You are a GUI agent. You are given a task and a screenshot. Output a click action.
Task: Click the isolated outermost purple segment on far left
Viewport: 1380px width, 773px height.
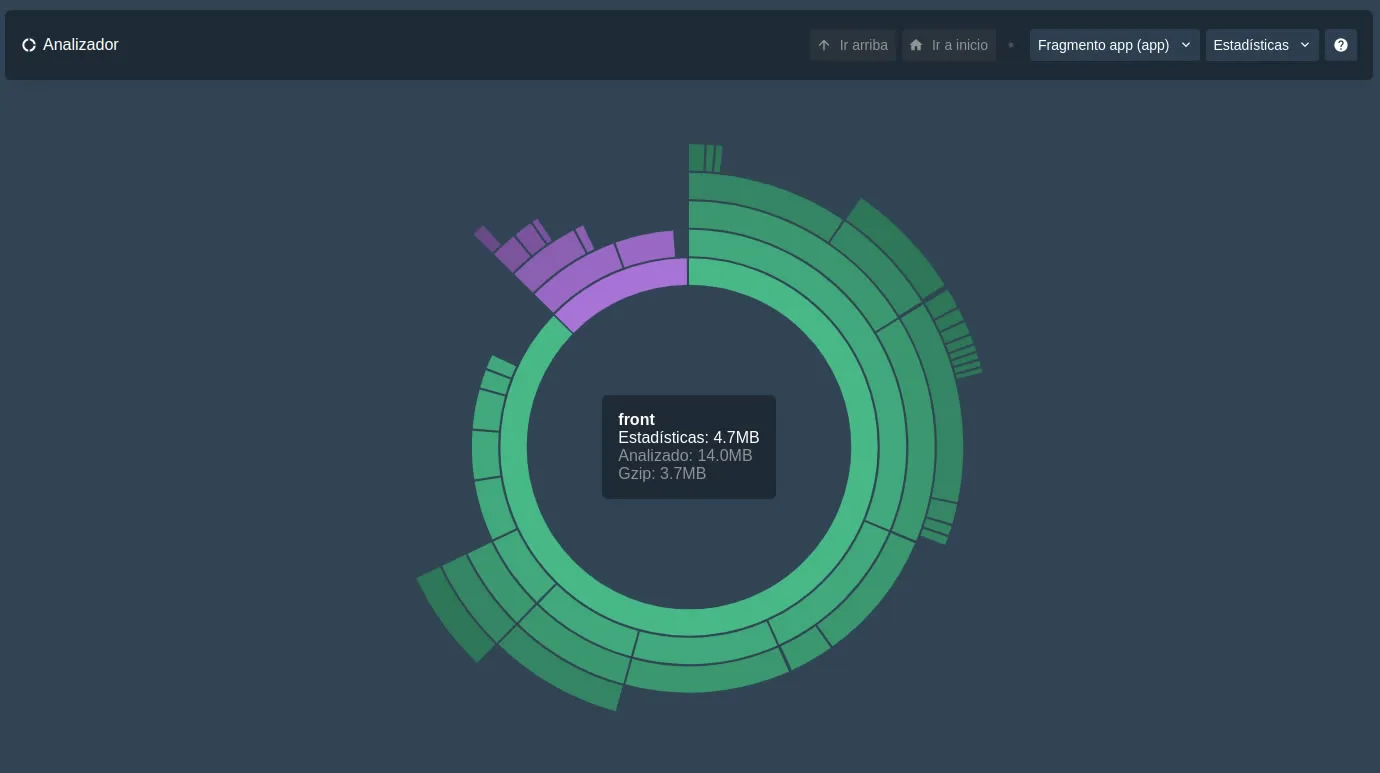487,239
